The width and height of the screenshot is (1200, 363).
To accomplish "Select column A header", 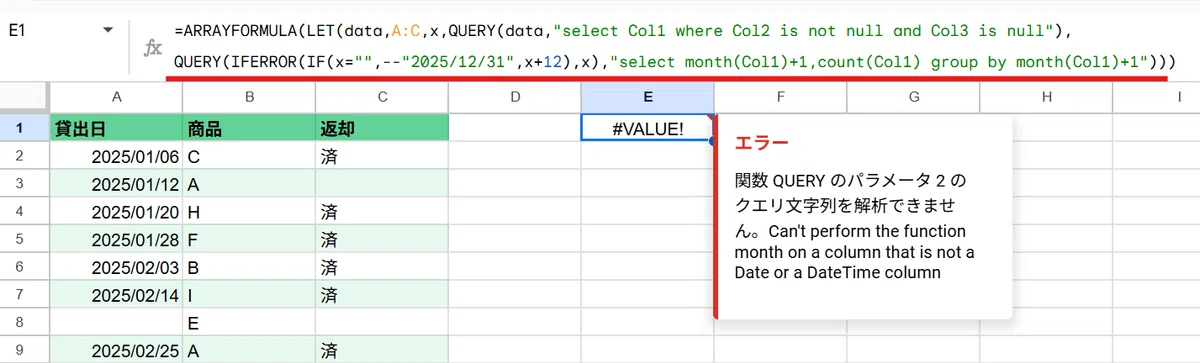I will coord(116,97).
